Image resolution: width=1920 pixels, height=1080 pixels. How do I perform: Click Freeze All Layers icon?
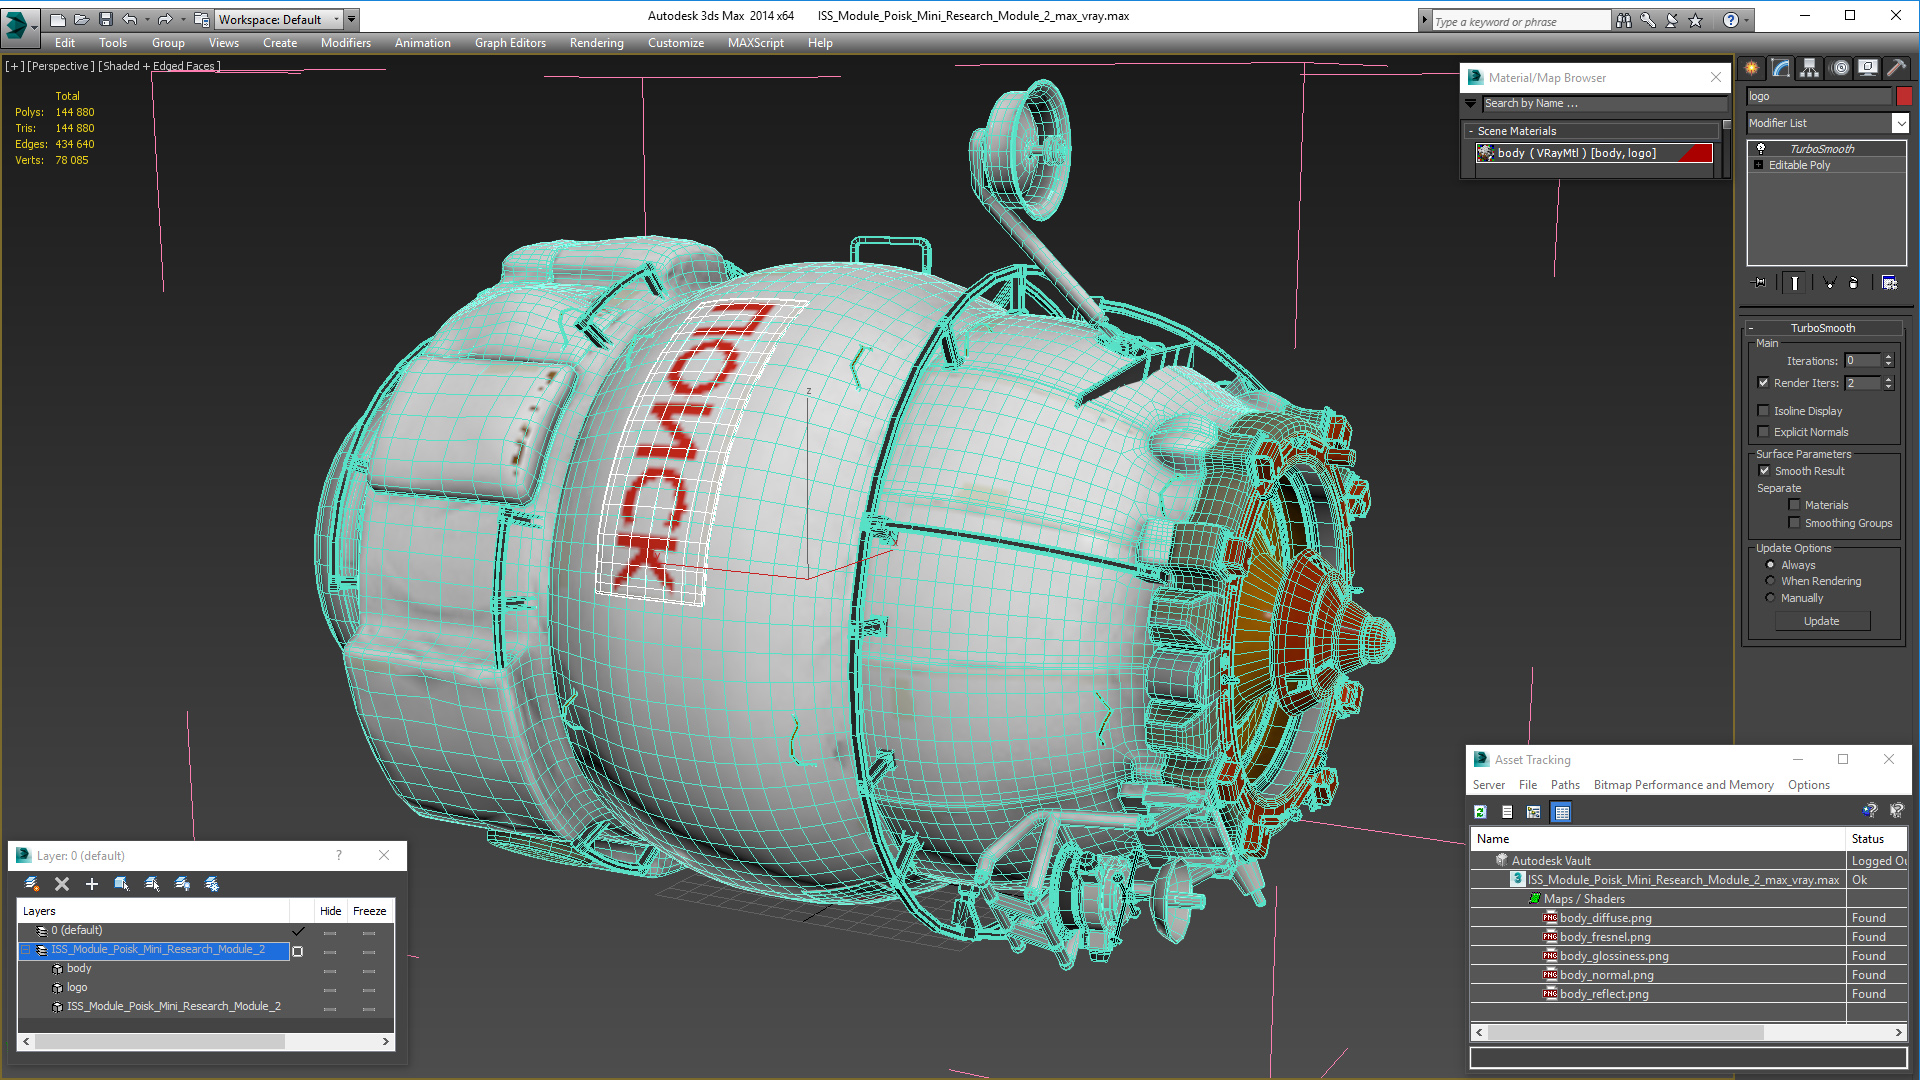click(x=212, y=884)
